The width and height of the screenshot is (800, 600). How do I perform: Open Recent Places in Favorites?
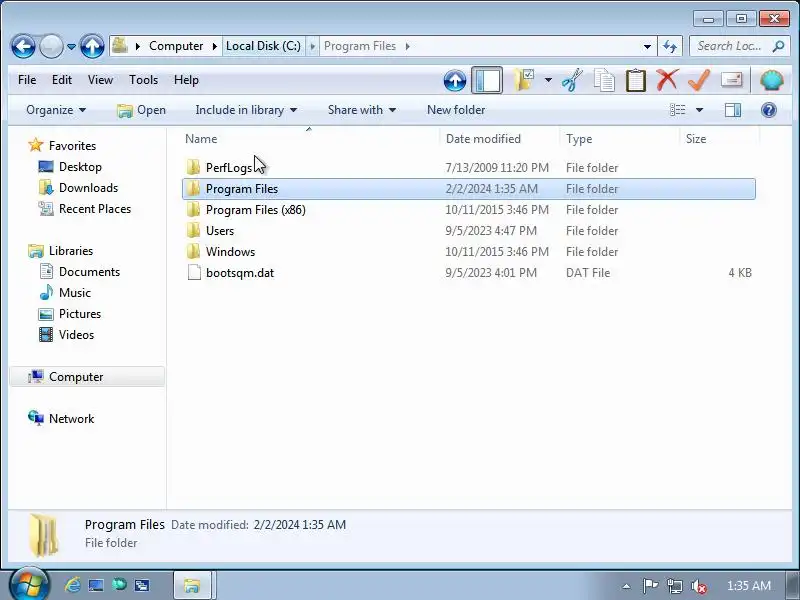coord(95,209)
